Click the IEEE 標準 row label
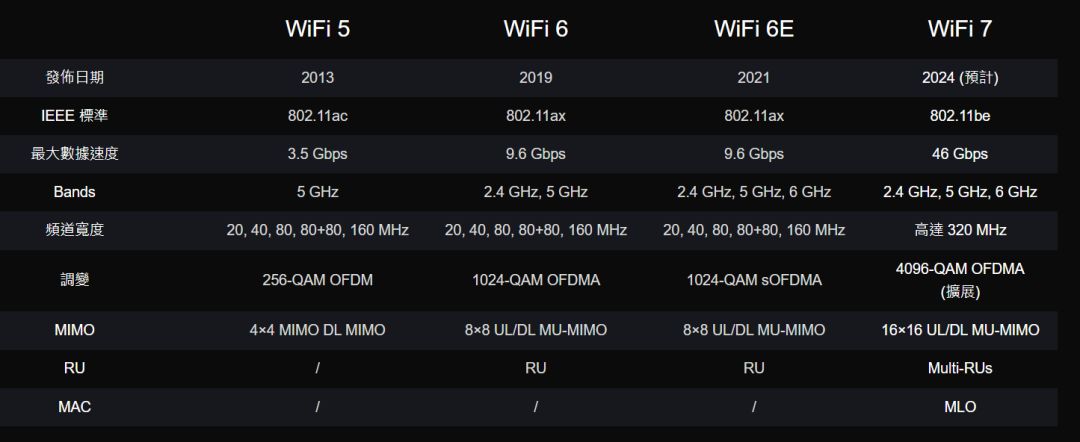The height and width of the screenshot is (442, 1080). (x=75, y=116)
